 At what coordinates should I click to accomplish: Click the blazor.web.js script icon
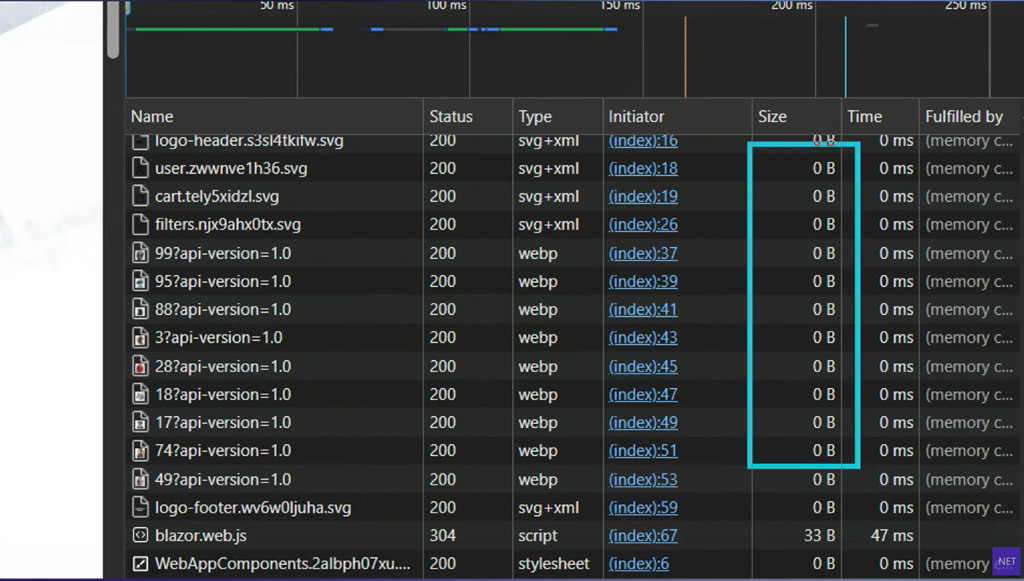click(x=140, y=536)
